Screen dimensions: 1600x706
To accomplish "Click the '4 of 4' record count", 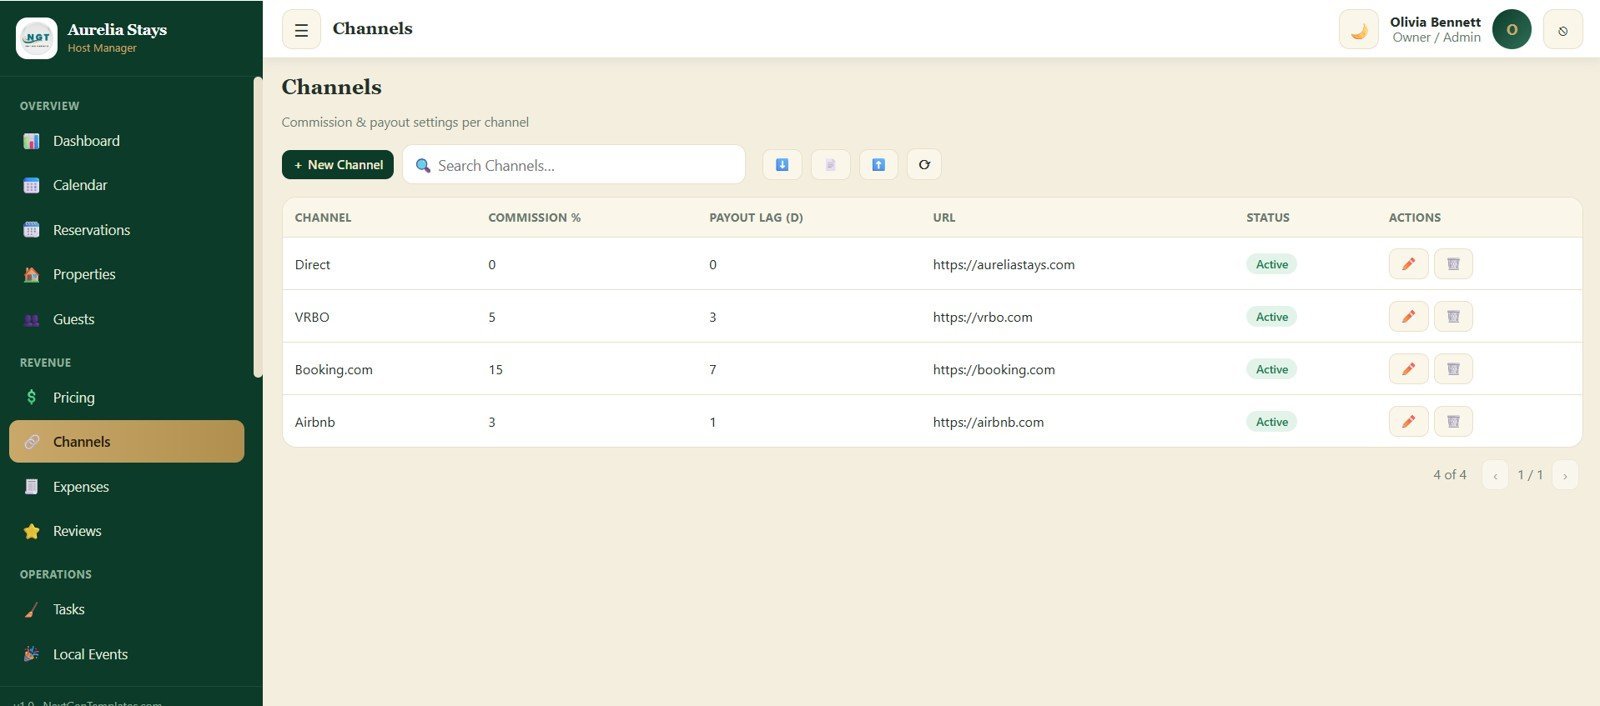I will click(x=1450, y=475).
